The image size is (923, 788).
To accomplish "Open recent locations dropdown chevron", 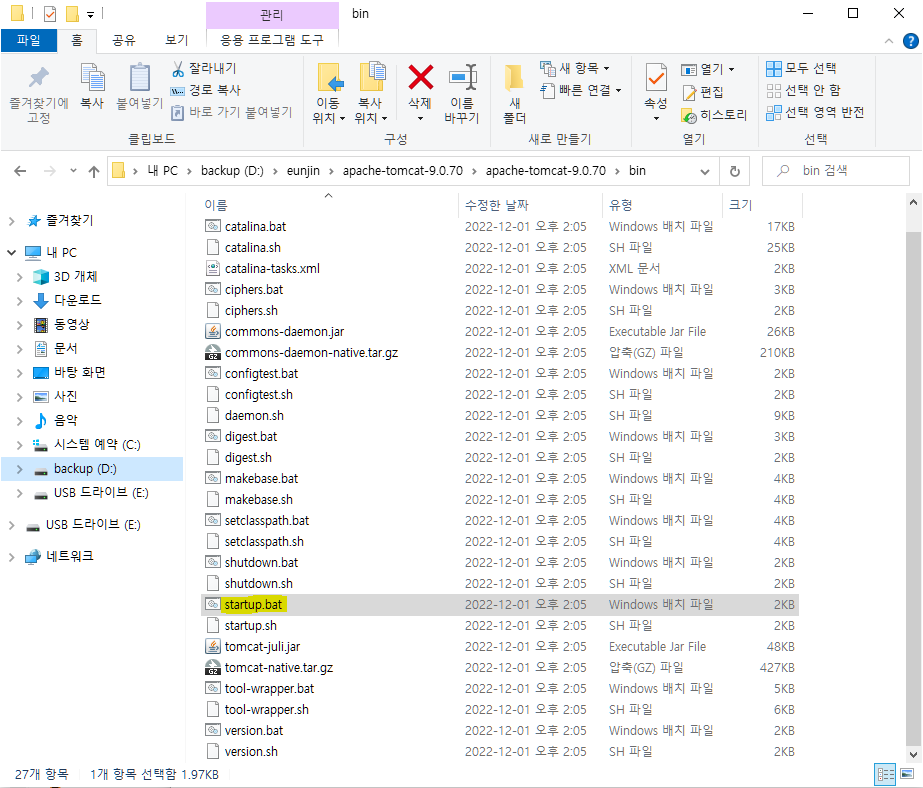I will (73, 171).
